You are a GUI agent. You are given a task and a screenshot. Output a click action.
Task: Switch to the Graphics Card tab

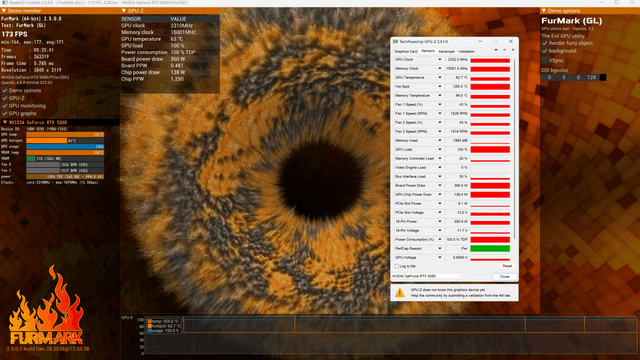[x=406, y=51]
